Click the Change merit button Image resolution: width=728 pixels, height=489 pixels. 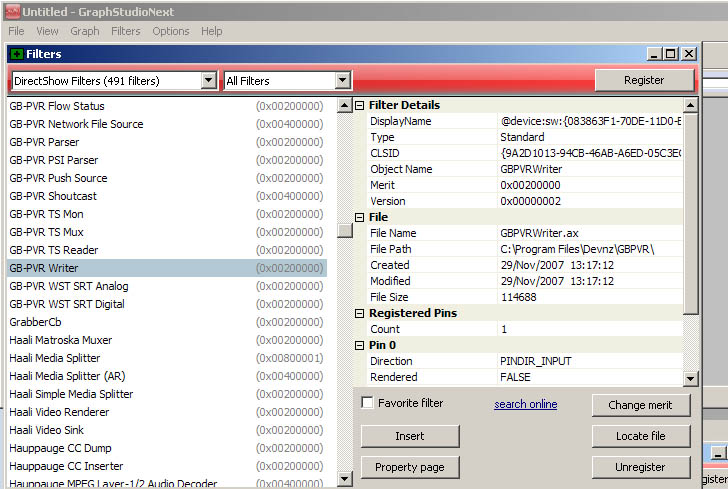(x=640, y=405)
